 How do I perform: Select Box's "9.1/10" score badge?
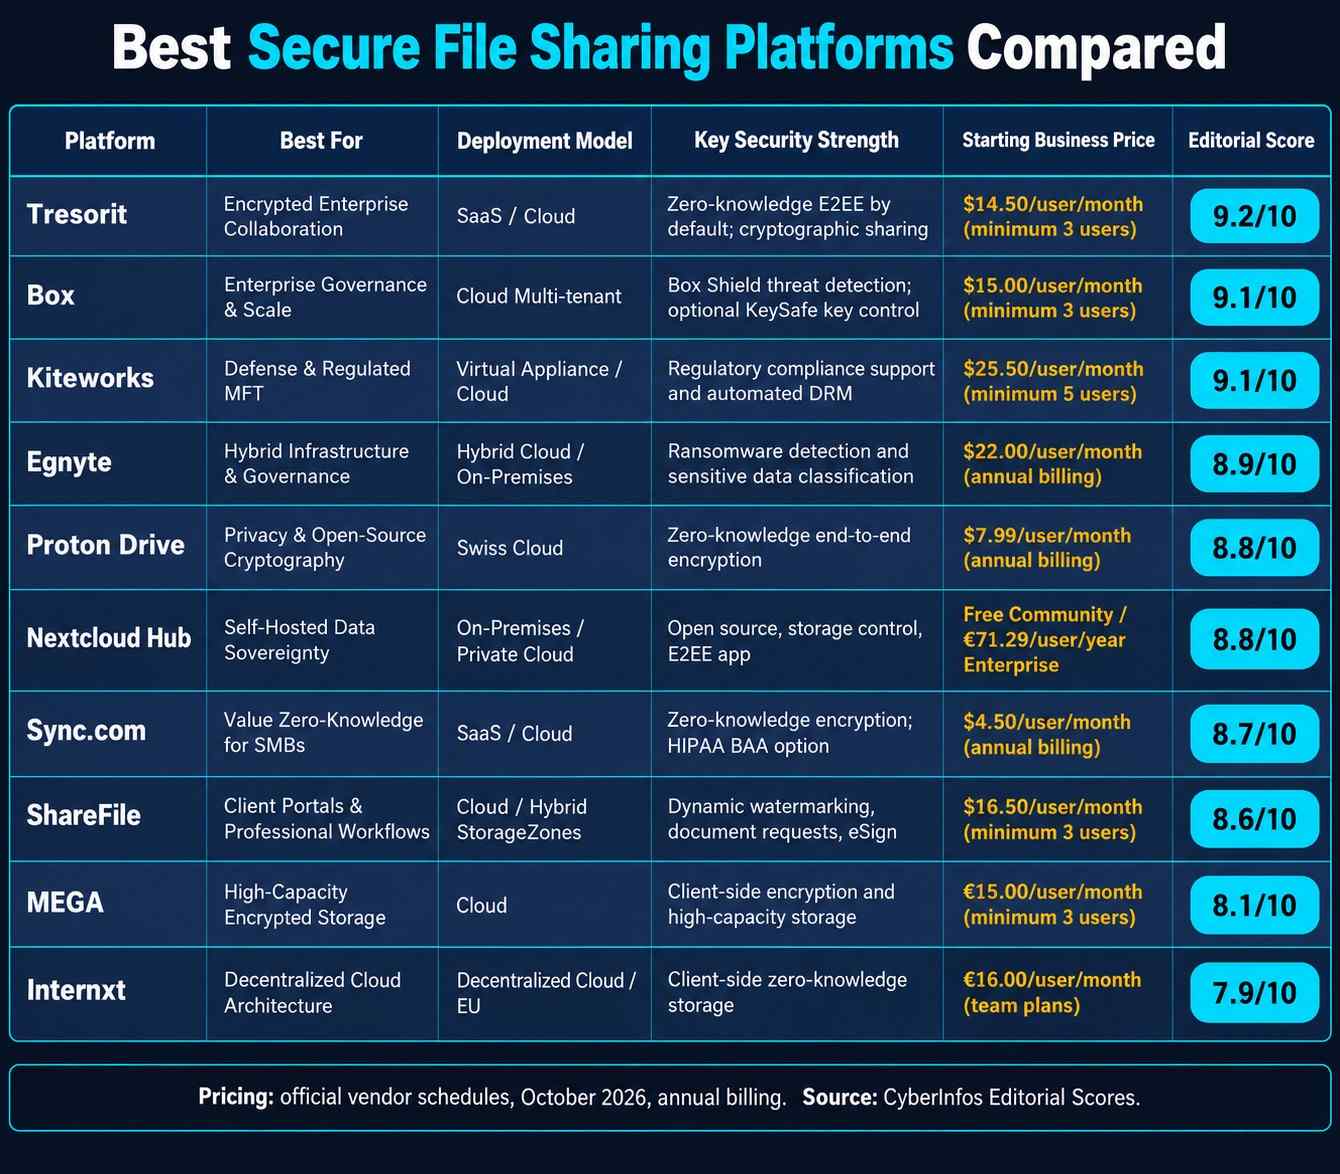pyautogui.click(x=1254, y=297)
